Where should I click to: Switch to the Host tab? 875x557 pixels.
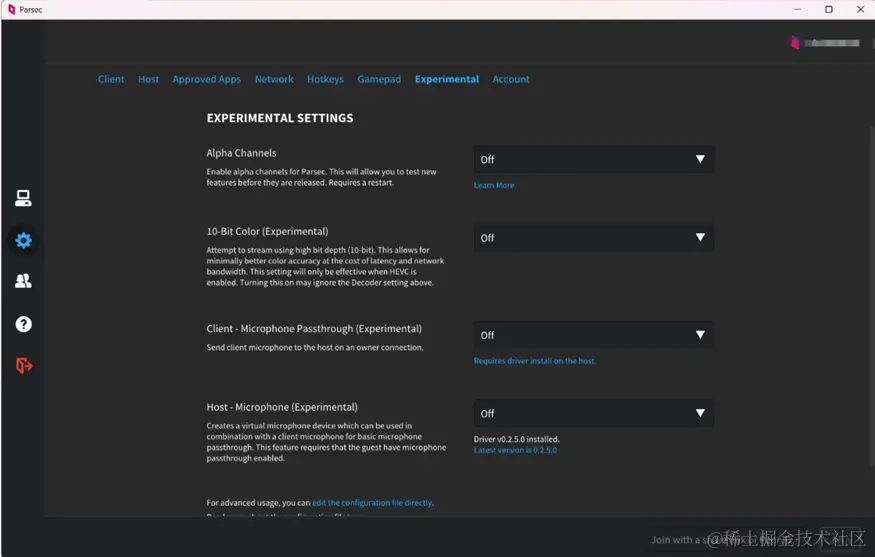coord(148,79)
